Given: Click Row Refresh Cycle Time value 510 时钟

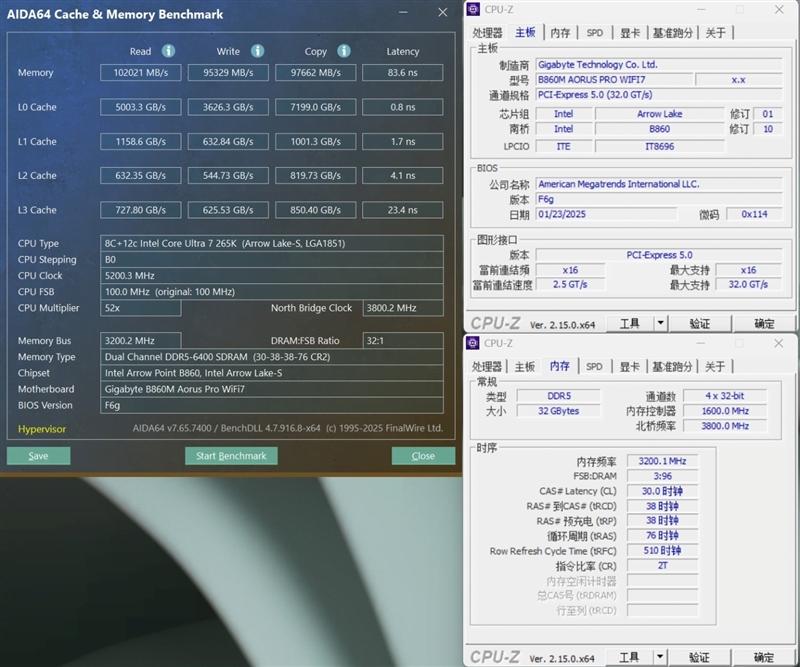Looking at the screenshot, I should 662,551.
